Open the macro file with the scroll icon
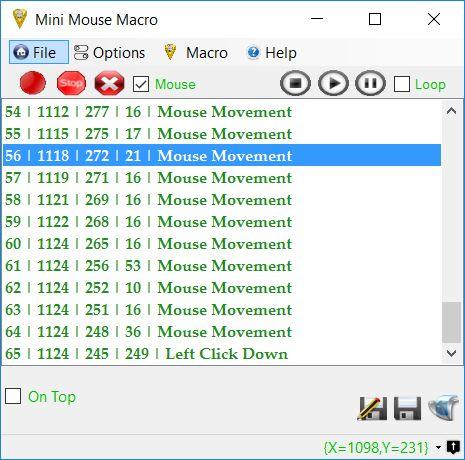This screenshot has width=465, height=460. click(x=444, y=407)
